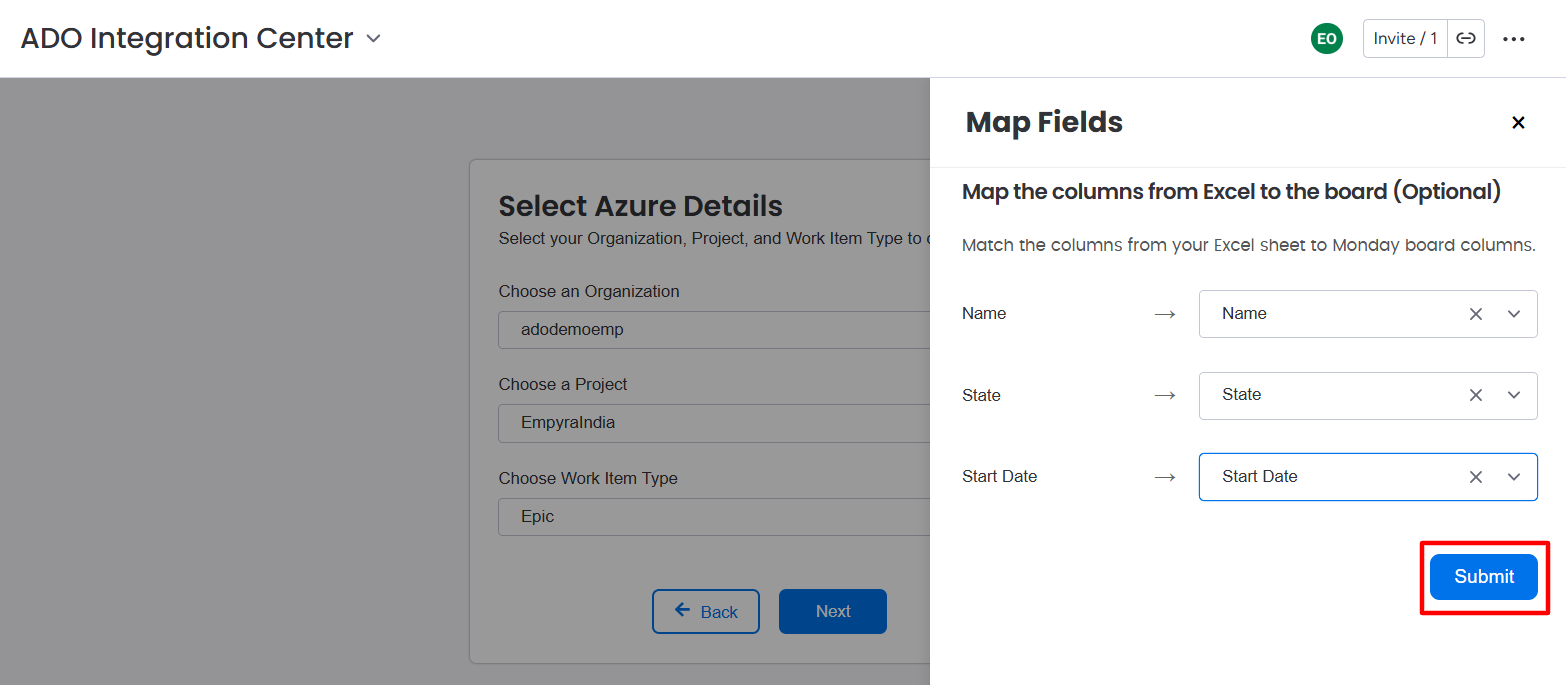1566x685 pixels.
Task: Click the State source column label
Action: [x=981, y=396]
